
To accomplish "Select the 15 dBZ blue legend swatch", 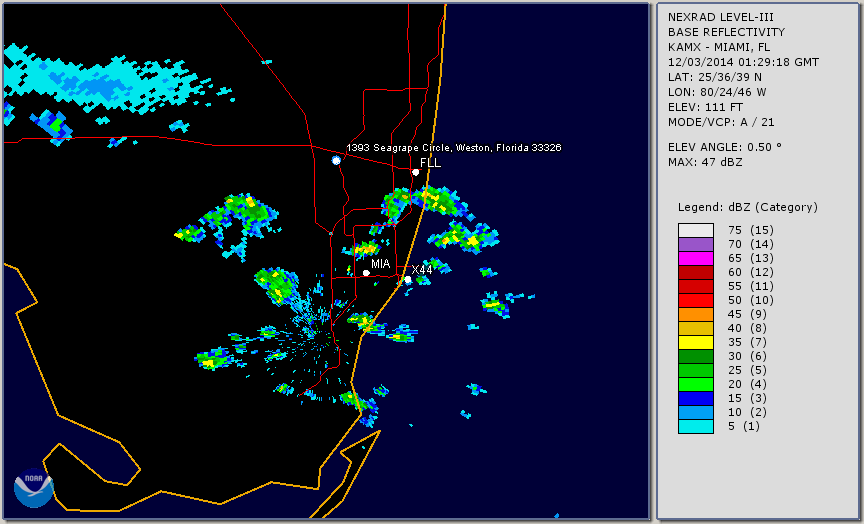I will [696, 398].
